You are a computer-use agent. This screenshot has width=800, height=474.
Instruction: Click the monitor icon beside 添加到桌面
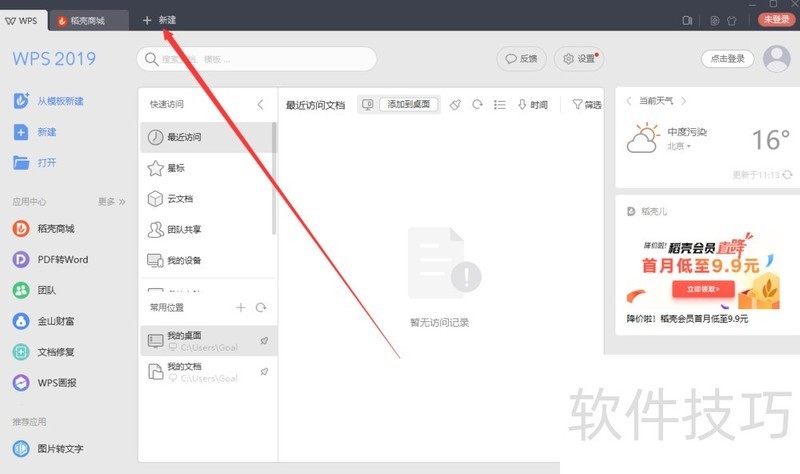tap(368, 105)
